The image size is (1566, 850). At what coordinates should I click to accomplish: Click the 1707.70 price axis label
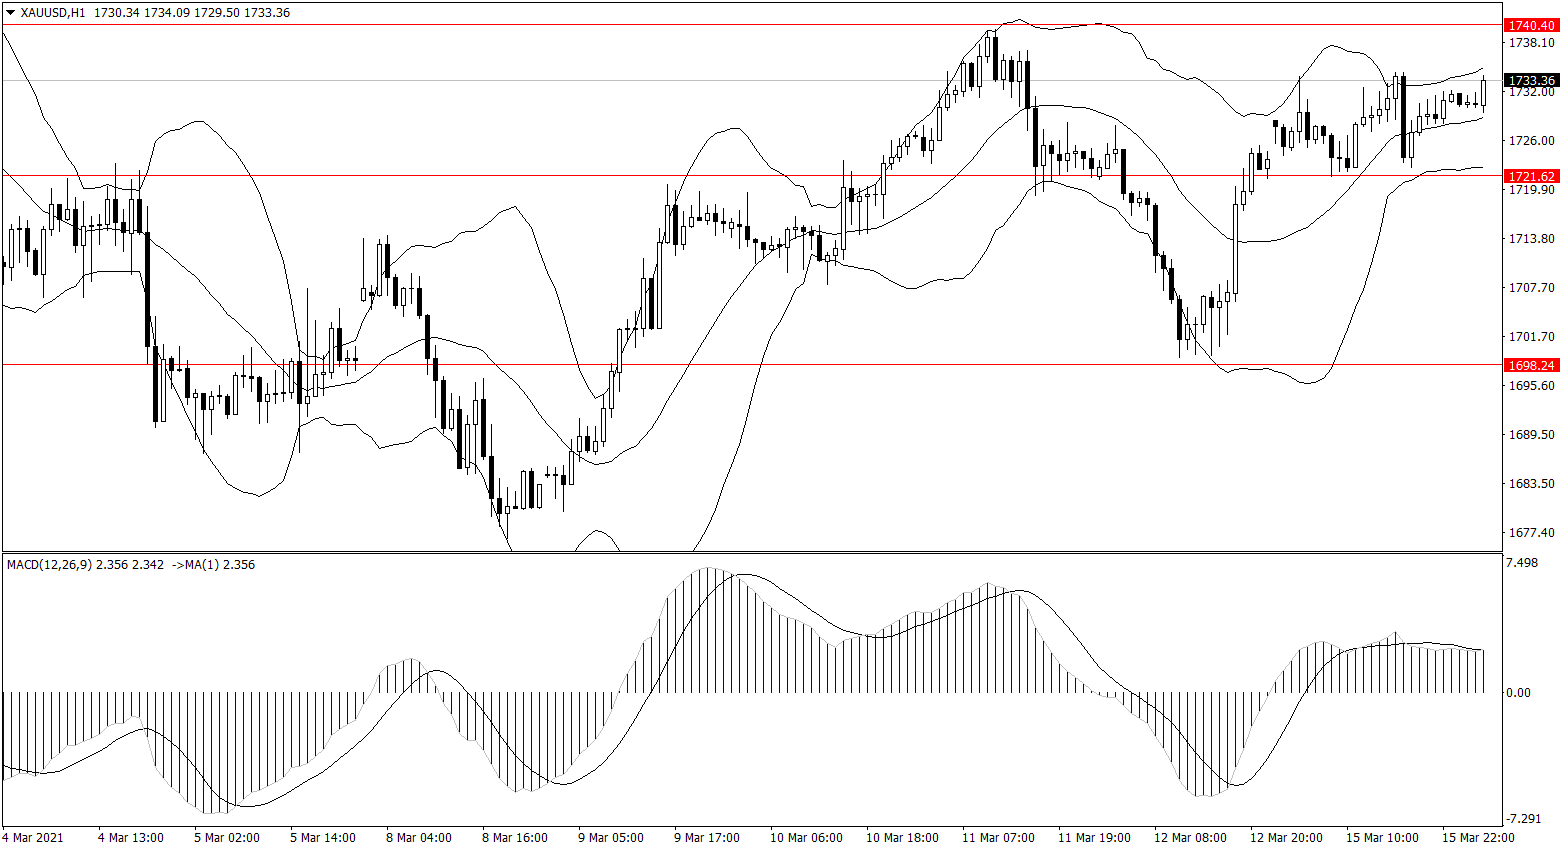point(1531,288)
